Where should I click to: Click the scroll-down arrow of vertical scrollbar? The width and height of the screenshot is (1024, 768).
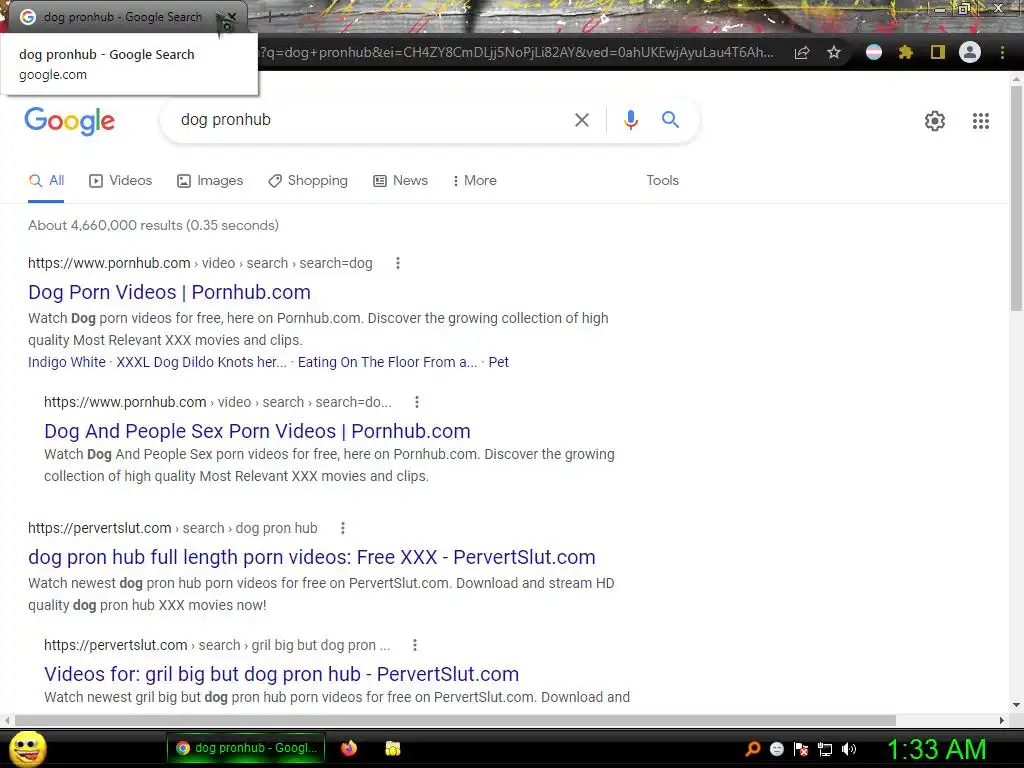pyautogui.click(x=1016, y=705)
